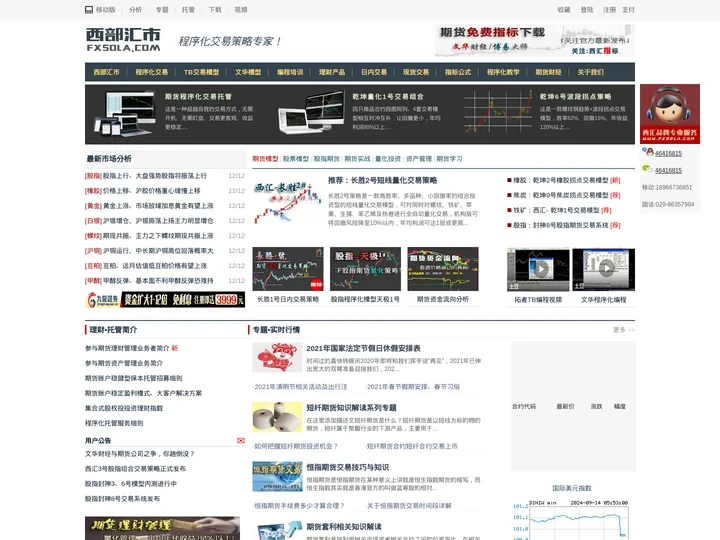This screenshot has width=720, height=540.
Task: Open 2021年国家法定节假日休假安排表 article
Action: (x=363, y=349)
